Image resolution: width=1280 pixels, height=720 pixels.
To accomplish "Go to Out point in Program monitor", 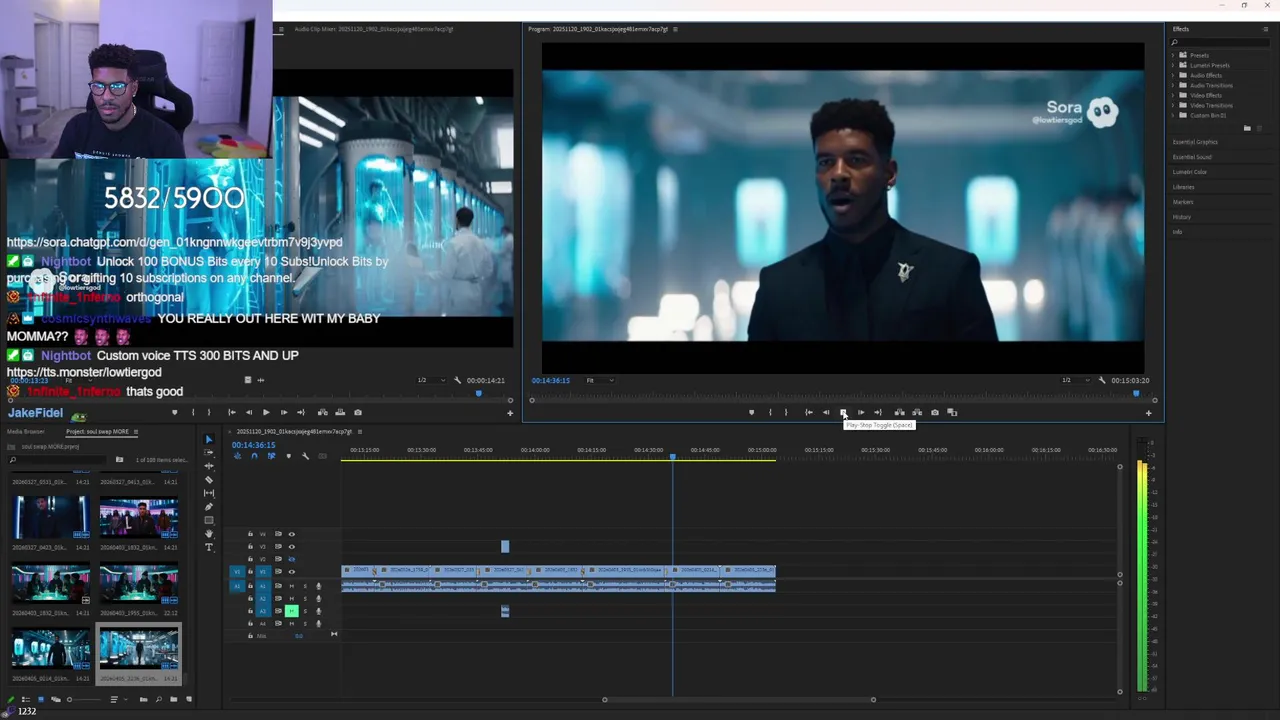I will [878, 412].
